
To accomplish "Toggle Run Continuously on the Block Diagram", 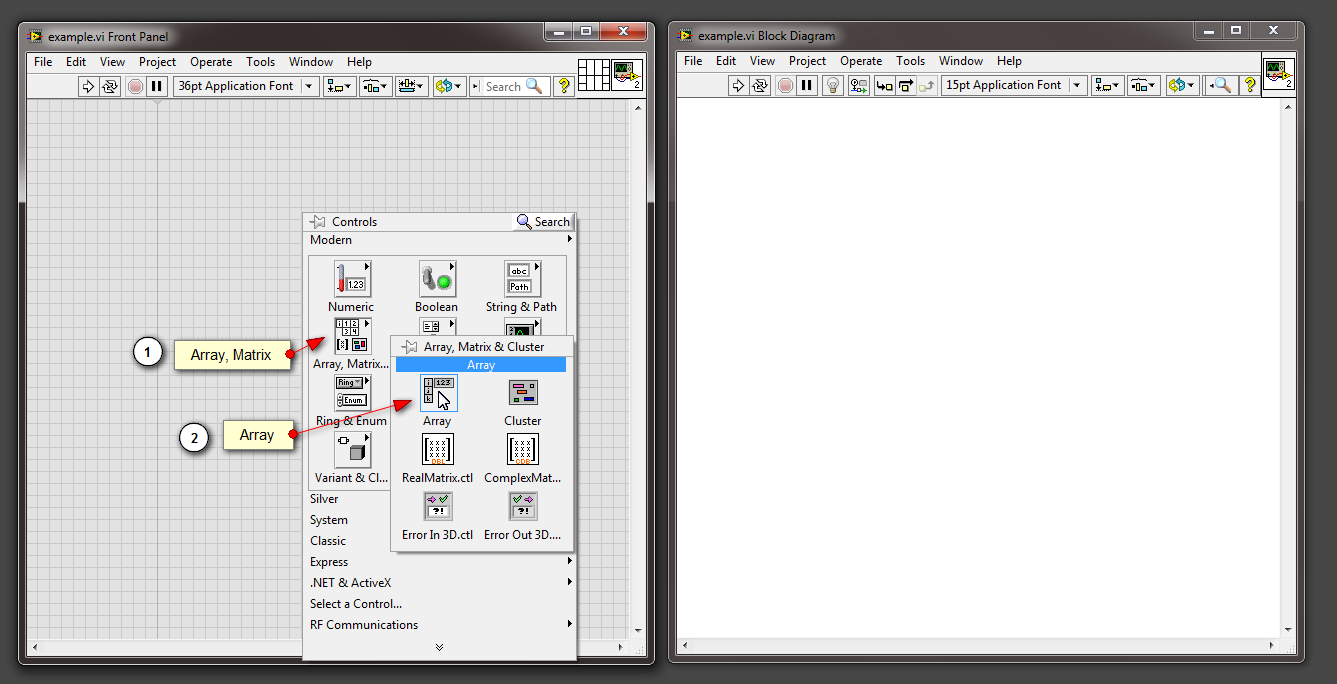I will coord(762,85).
